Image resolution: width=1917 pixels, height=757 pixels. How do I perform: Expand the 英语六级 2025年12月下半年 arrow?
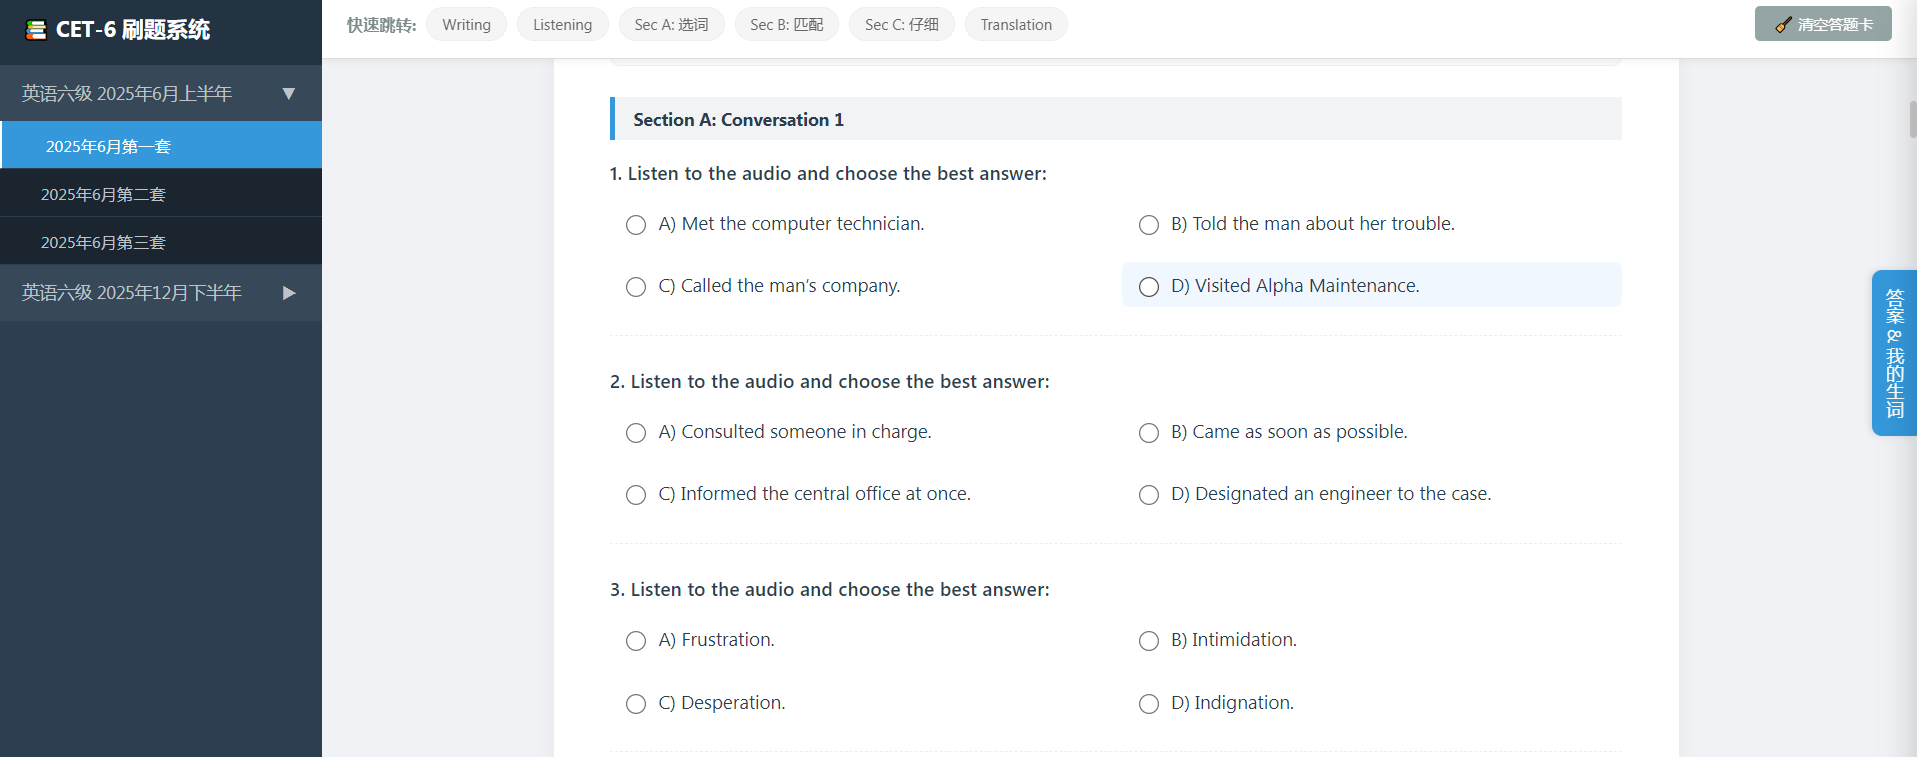289,293
